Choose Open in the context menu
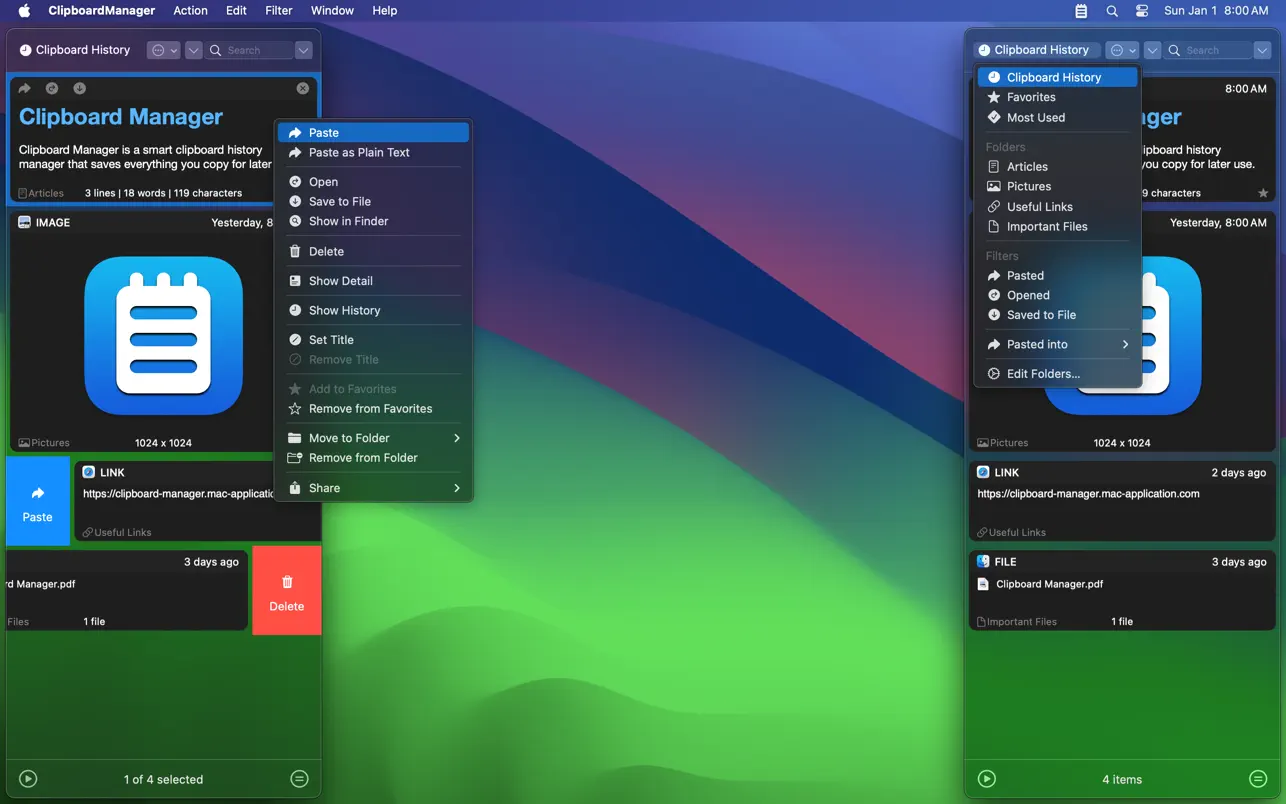Image resolution: width=1286 pixels, height=804 pixels. pyautogui.click(x=373, y=182)
